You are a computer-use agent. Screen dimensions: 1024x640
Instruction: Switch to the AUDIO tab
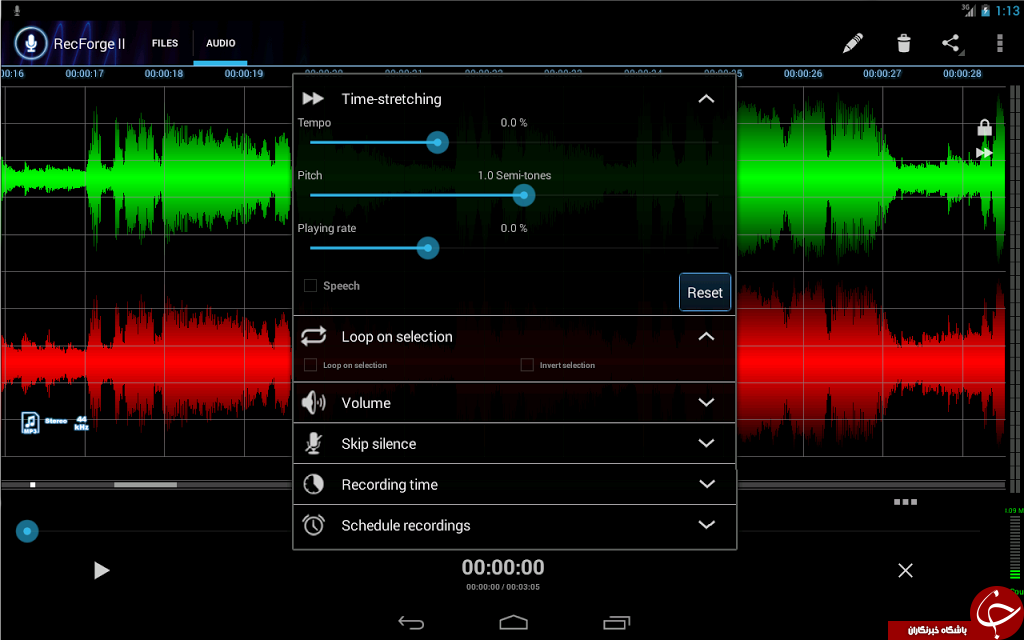click(x=221, y=43)
